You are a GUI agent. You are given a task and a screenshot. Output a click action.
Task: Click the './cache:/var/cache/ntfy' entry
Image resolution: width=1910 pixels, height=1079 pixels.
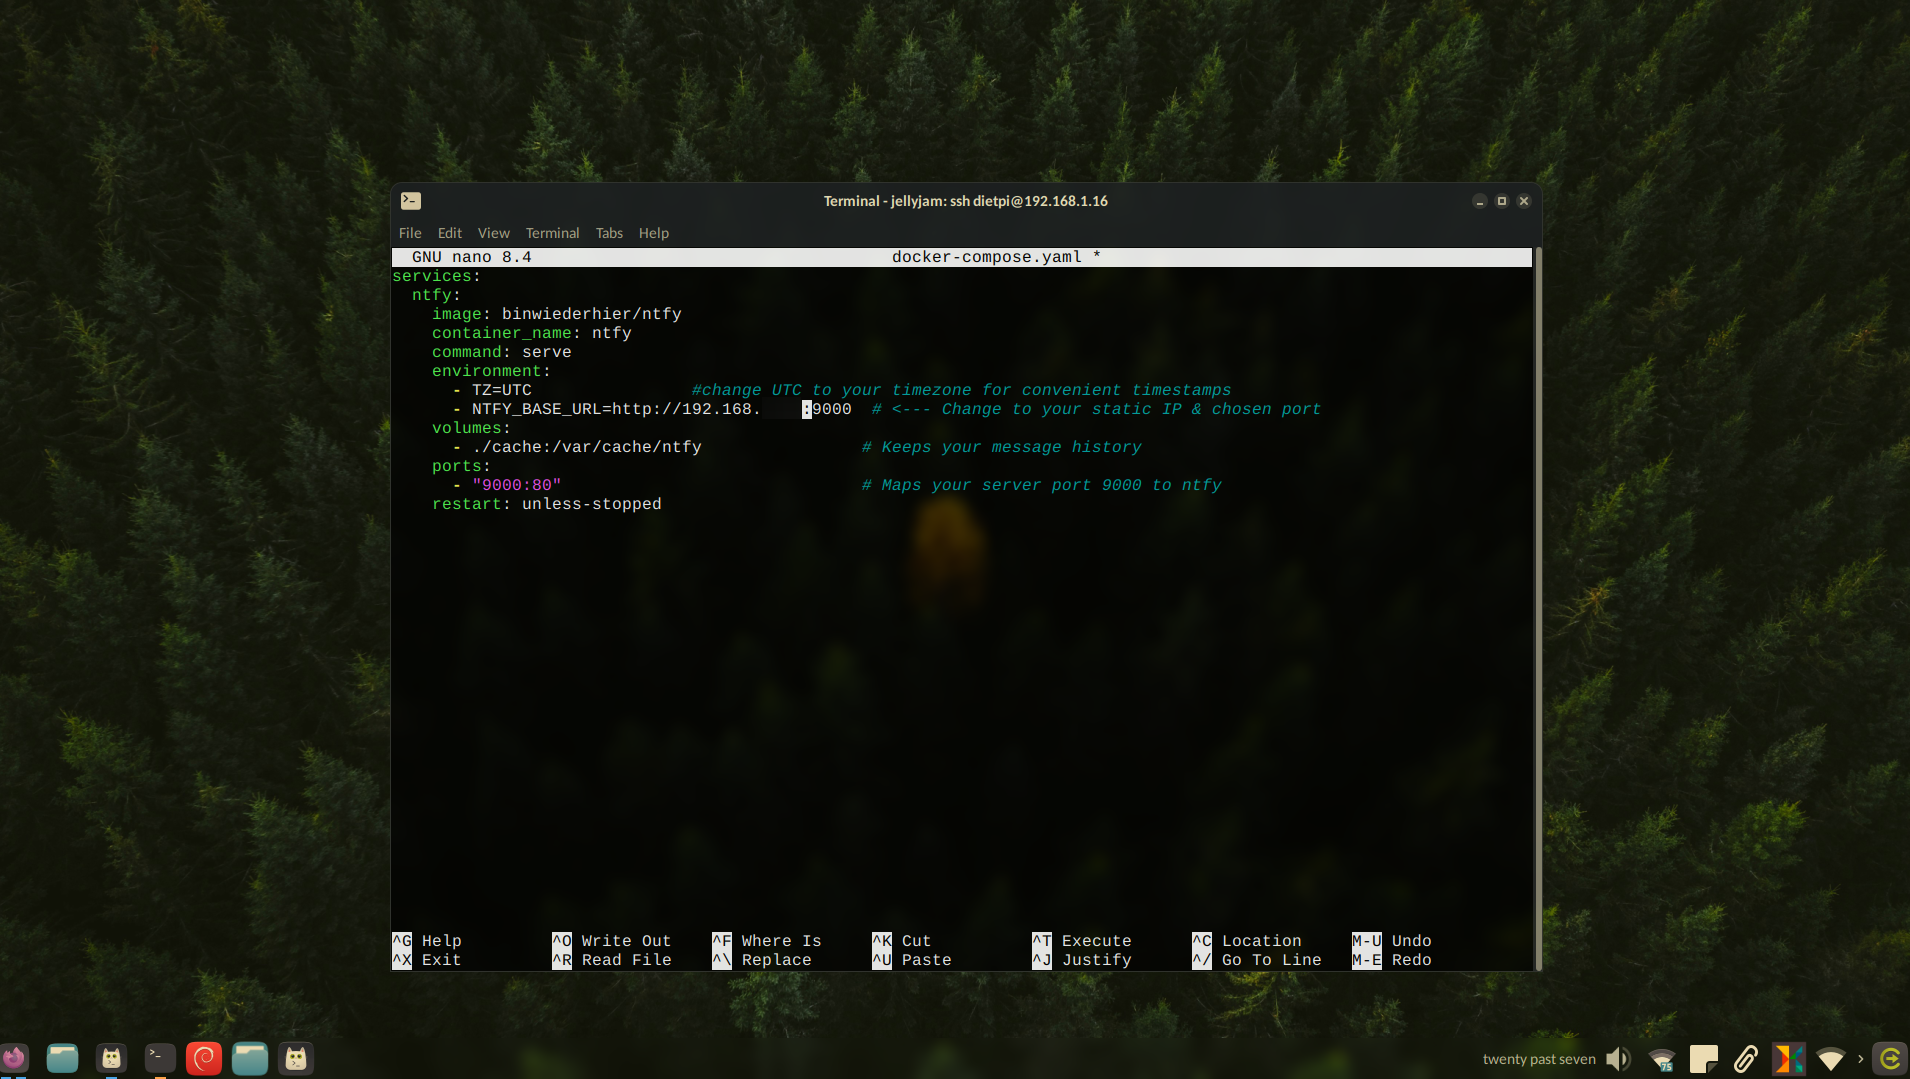[x=587, y=448]
